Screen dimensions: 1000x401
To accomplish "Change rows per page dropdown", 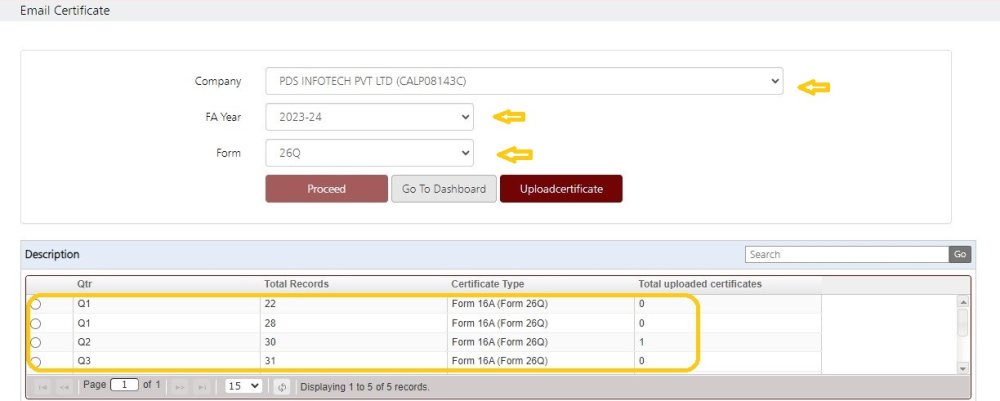I will pyautogui.click(x=244, y=386).
